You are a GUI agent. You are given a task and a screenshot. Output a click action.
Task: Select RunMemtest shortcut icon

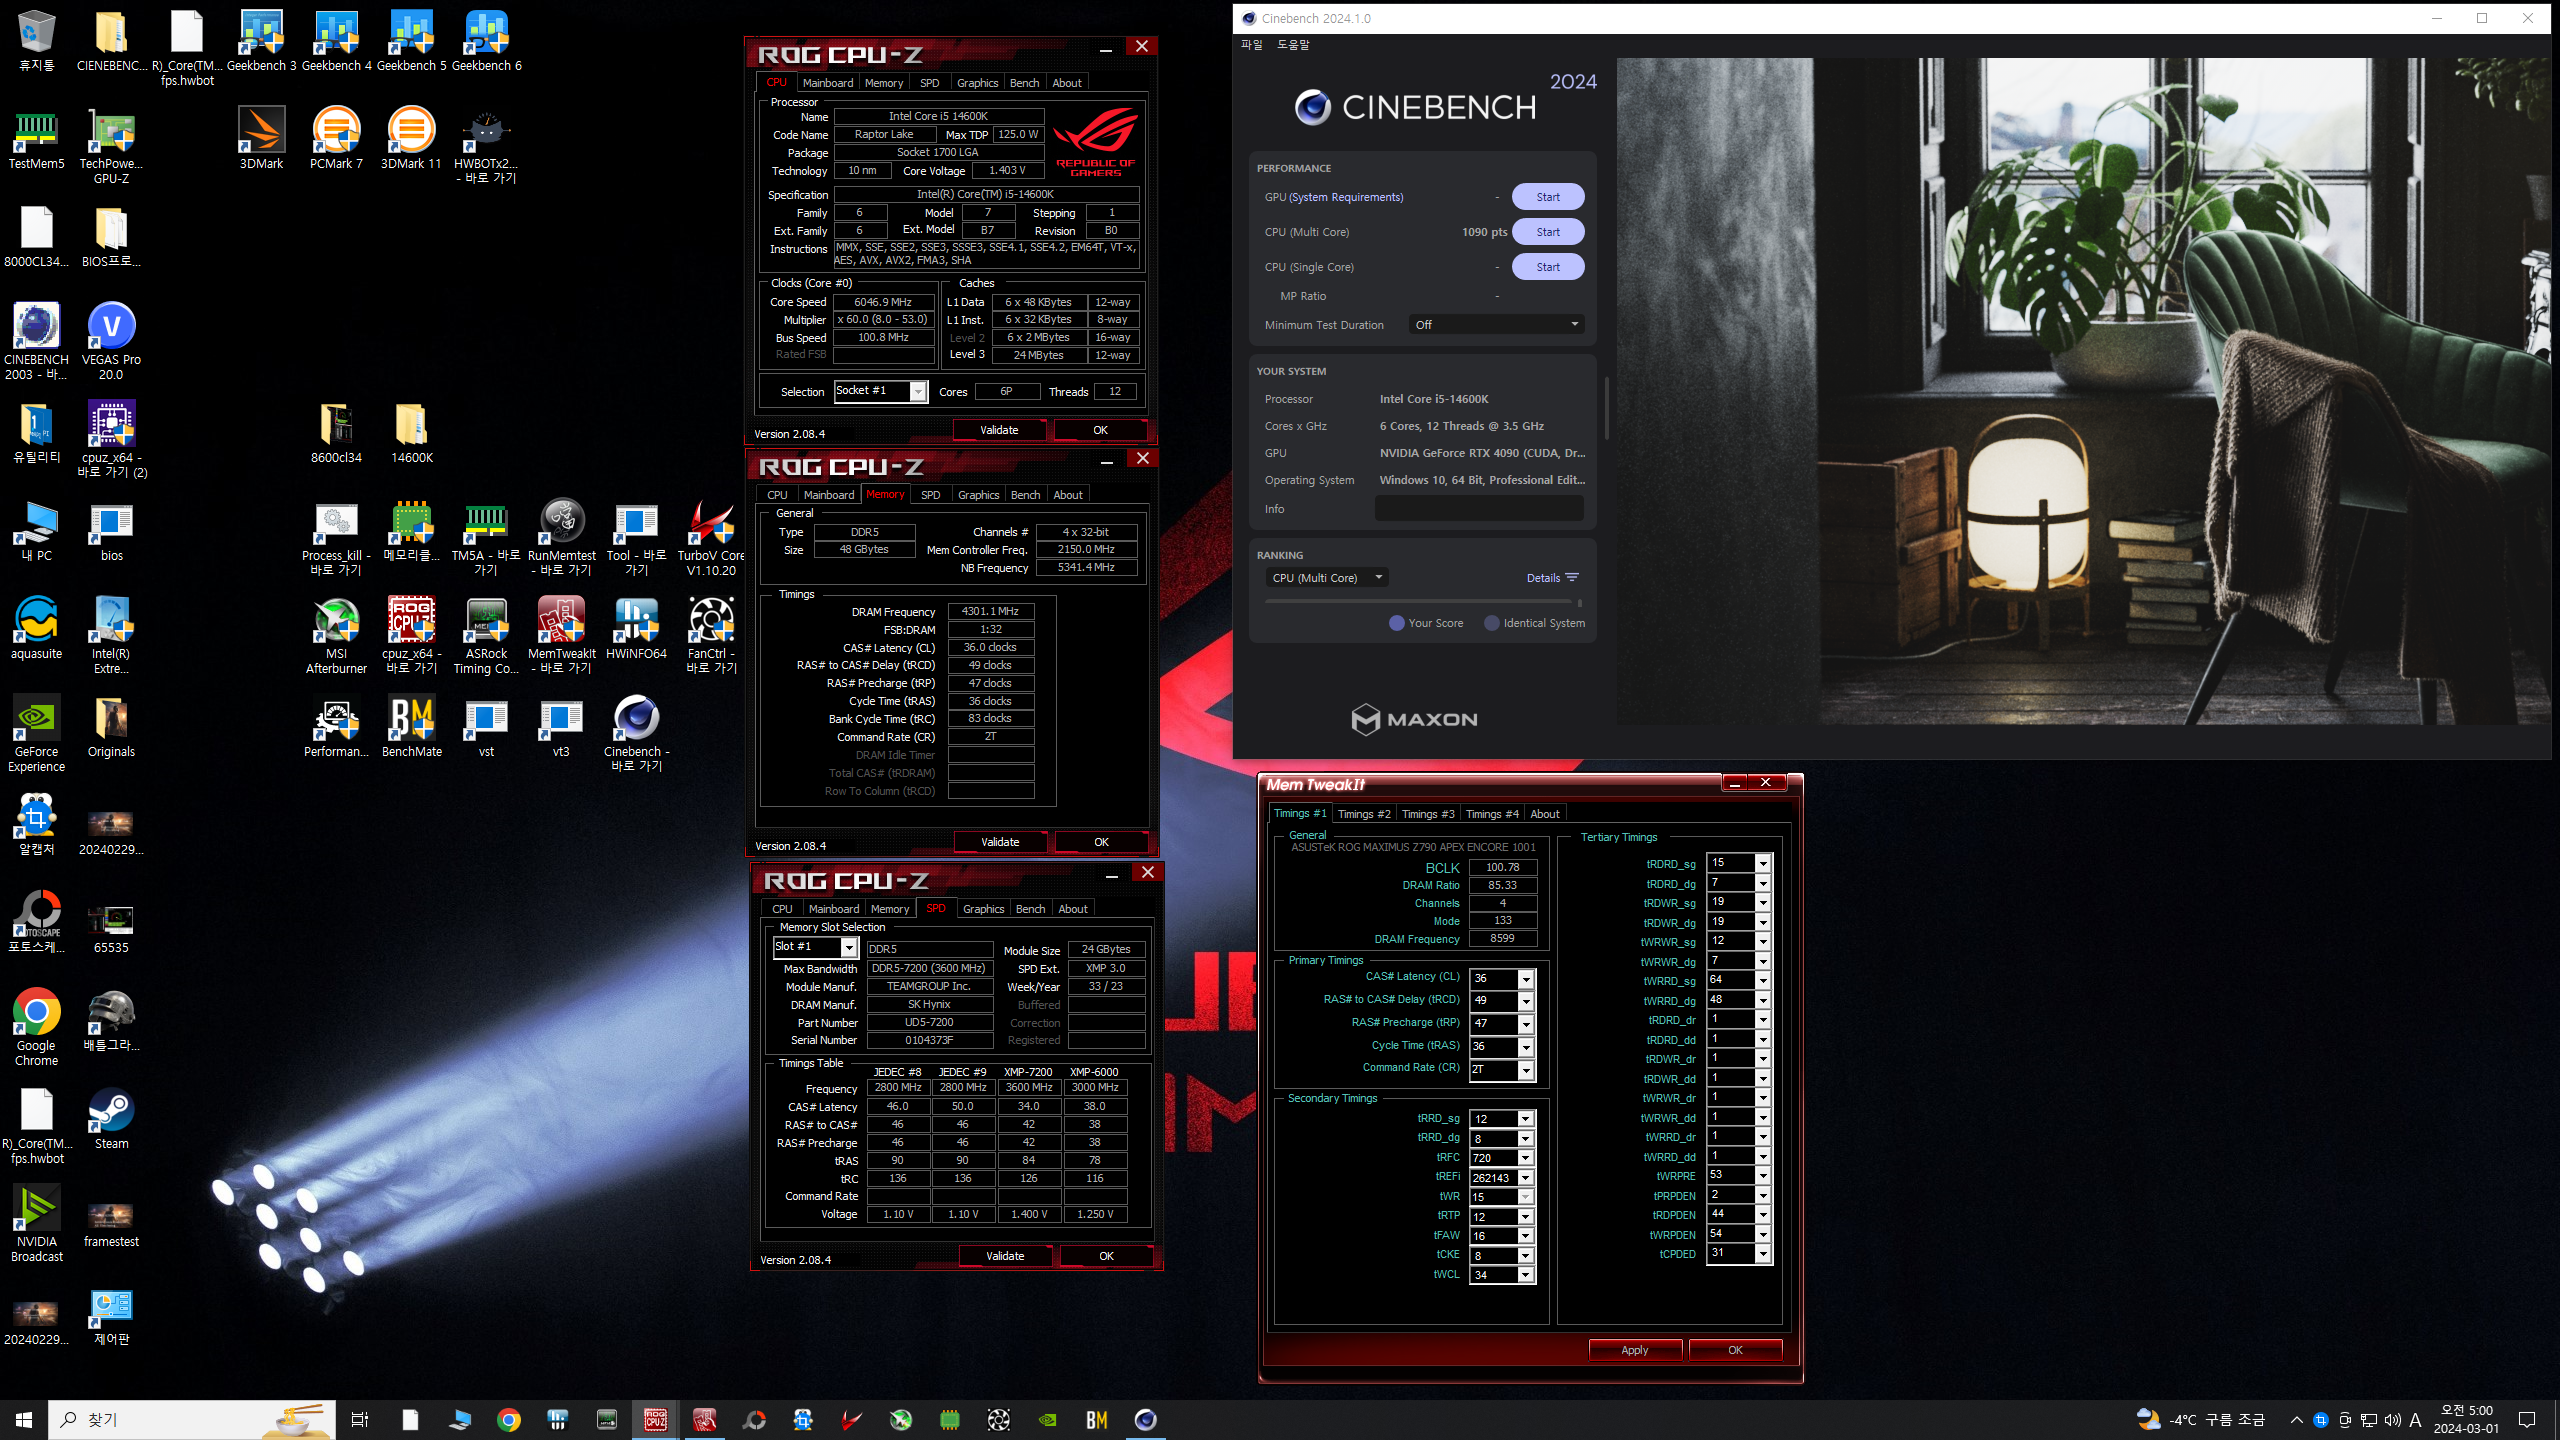(561, 538)
